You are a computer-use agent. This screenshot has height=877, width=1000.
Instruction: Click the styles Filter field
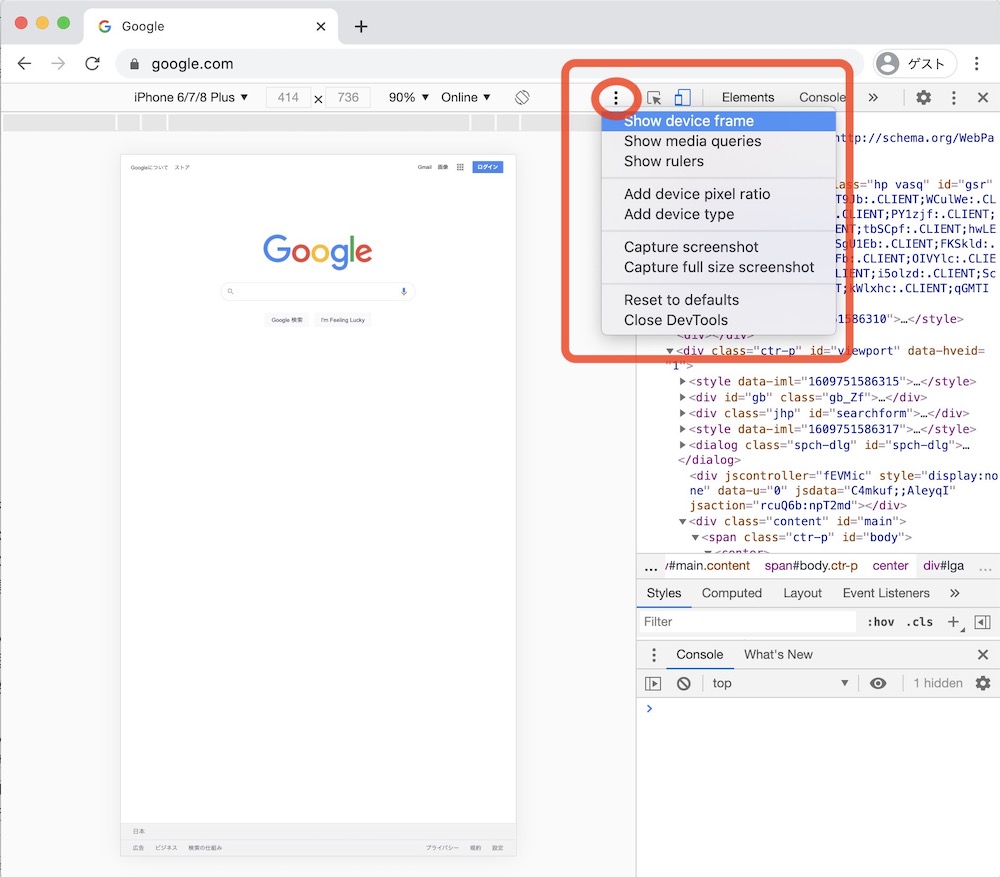747,622
